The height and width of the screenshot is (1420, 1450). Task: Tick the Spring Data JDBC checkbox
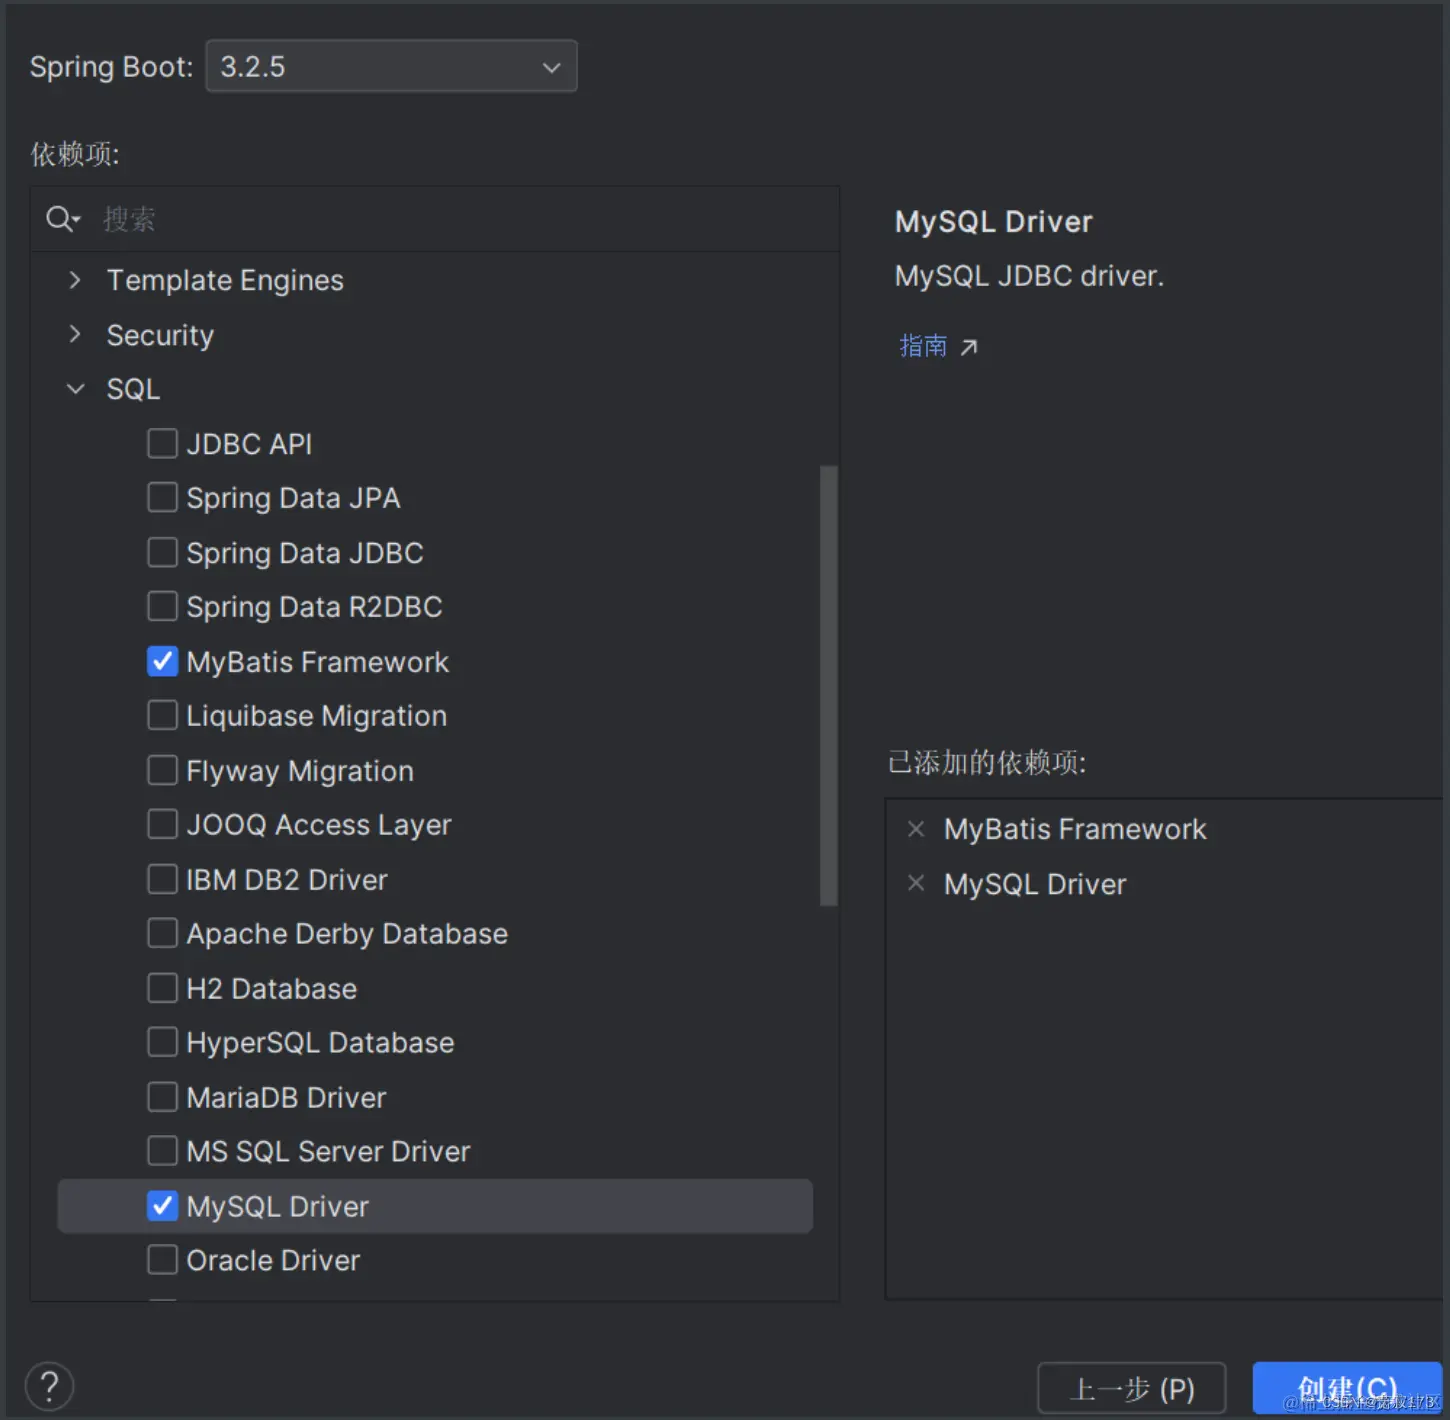click(163, 552)
